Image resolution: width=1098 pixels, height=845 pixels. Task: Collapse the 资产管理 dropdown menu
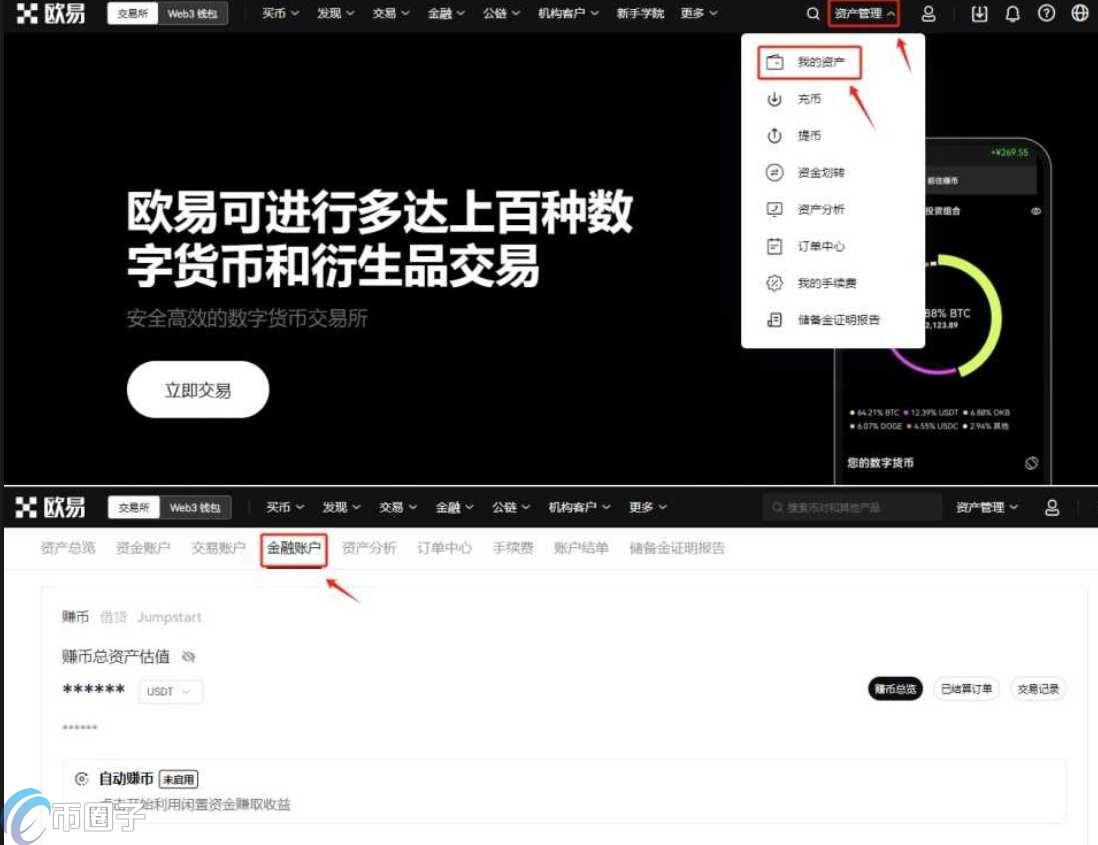(862, 15)
